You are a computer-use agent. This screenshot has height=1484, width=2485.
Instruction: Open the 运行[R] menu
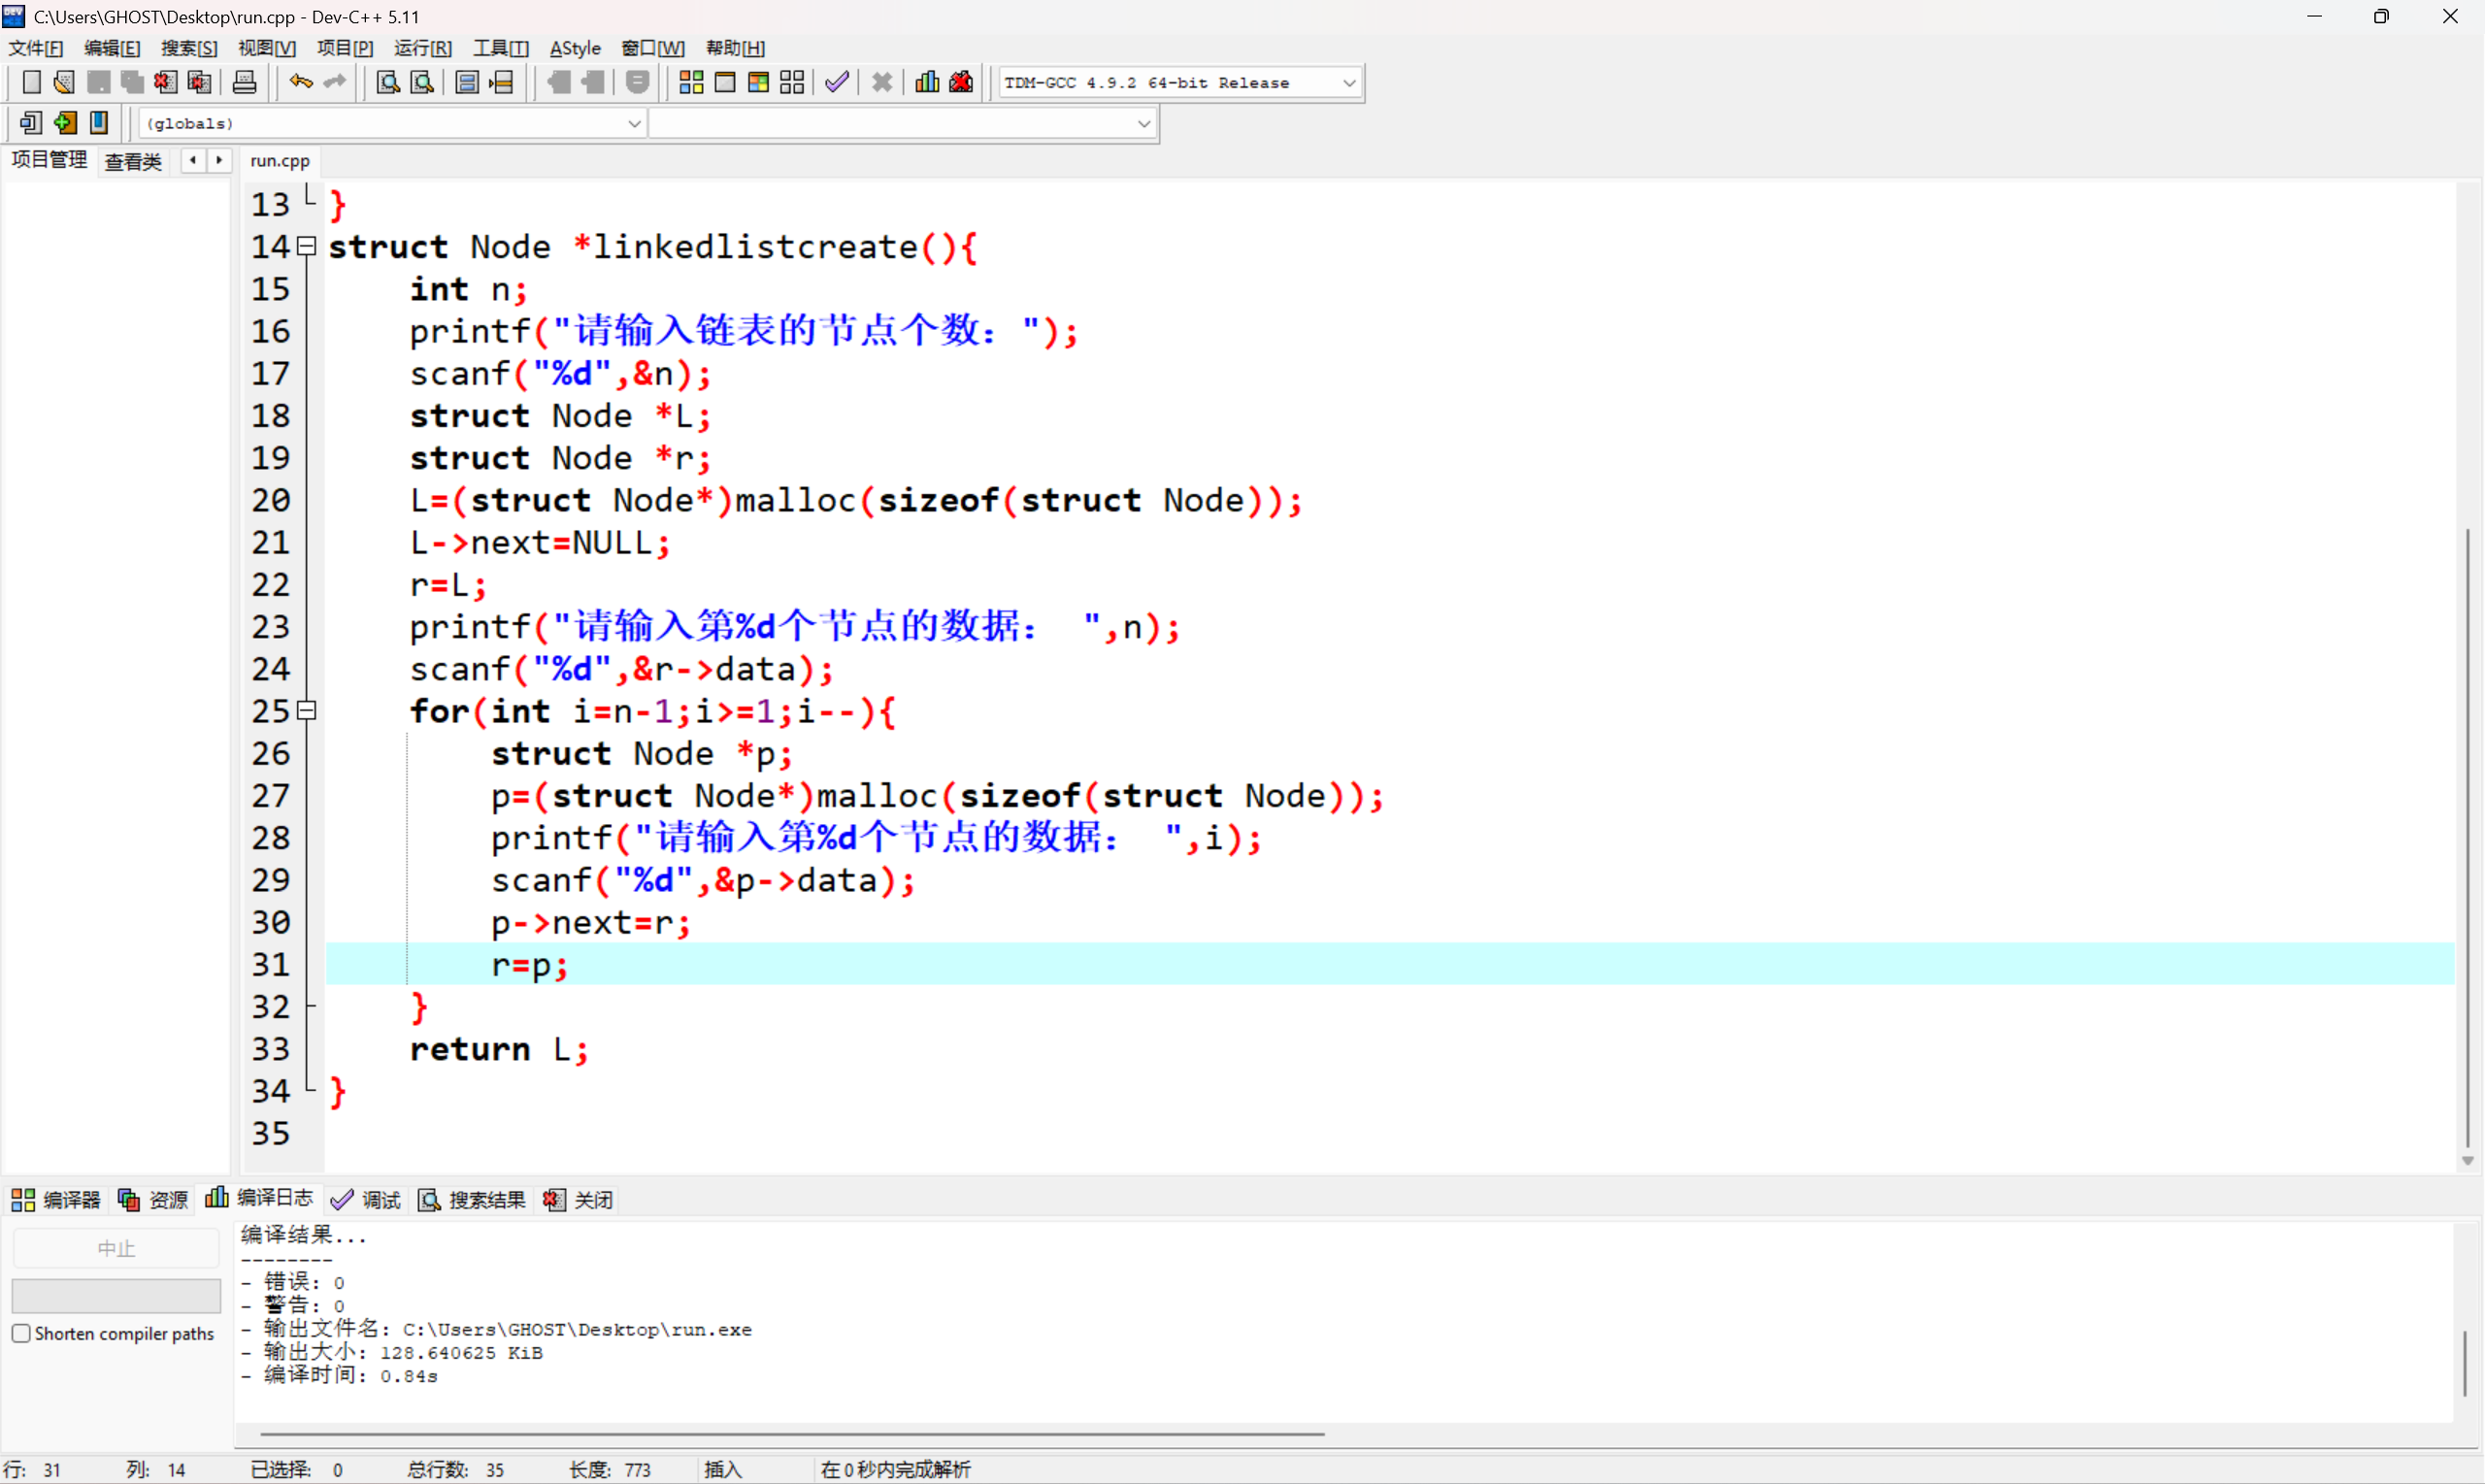tap(422, 48)
